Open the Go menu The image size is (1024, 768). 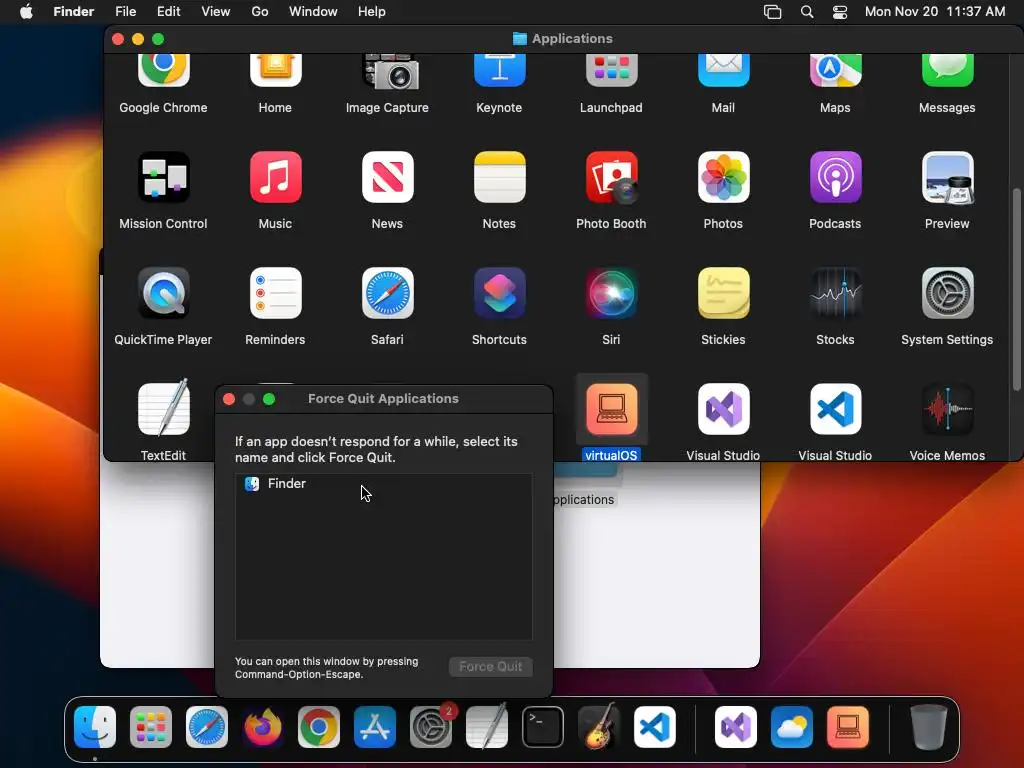tap(260, 12)
